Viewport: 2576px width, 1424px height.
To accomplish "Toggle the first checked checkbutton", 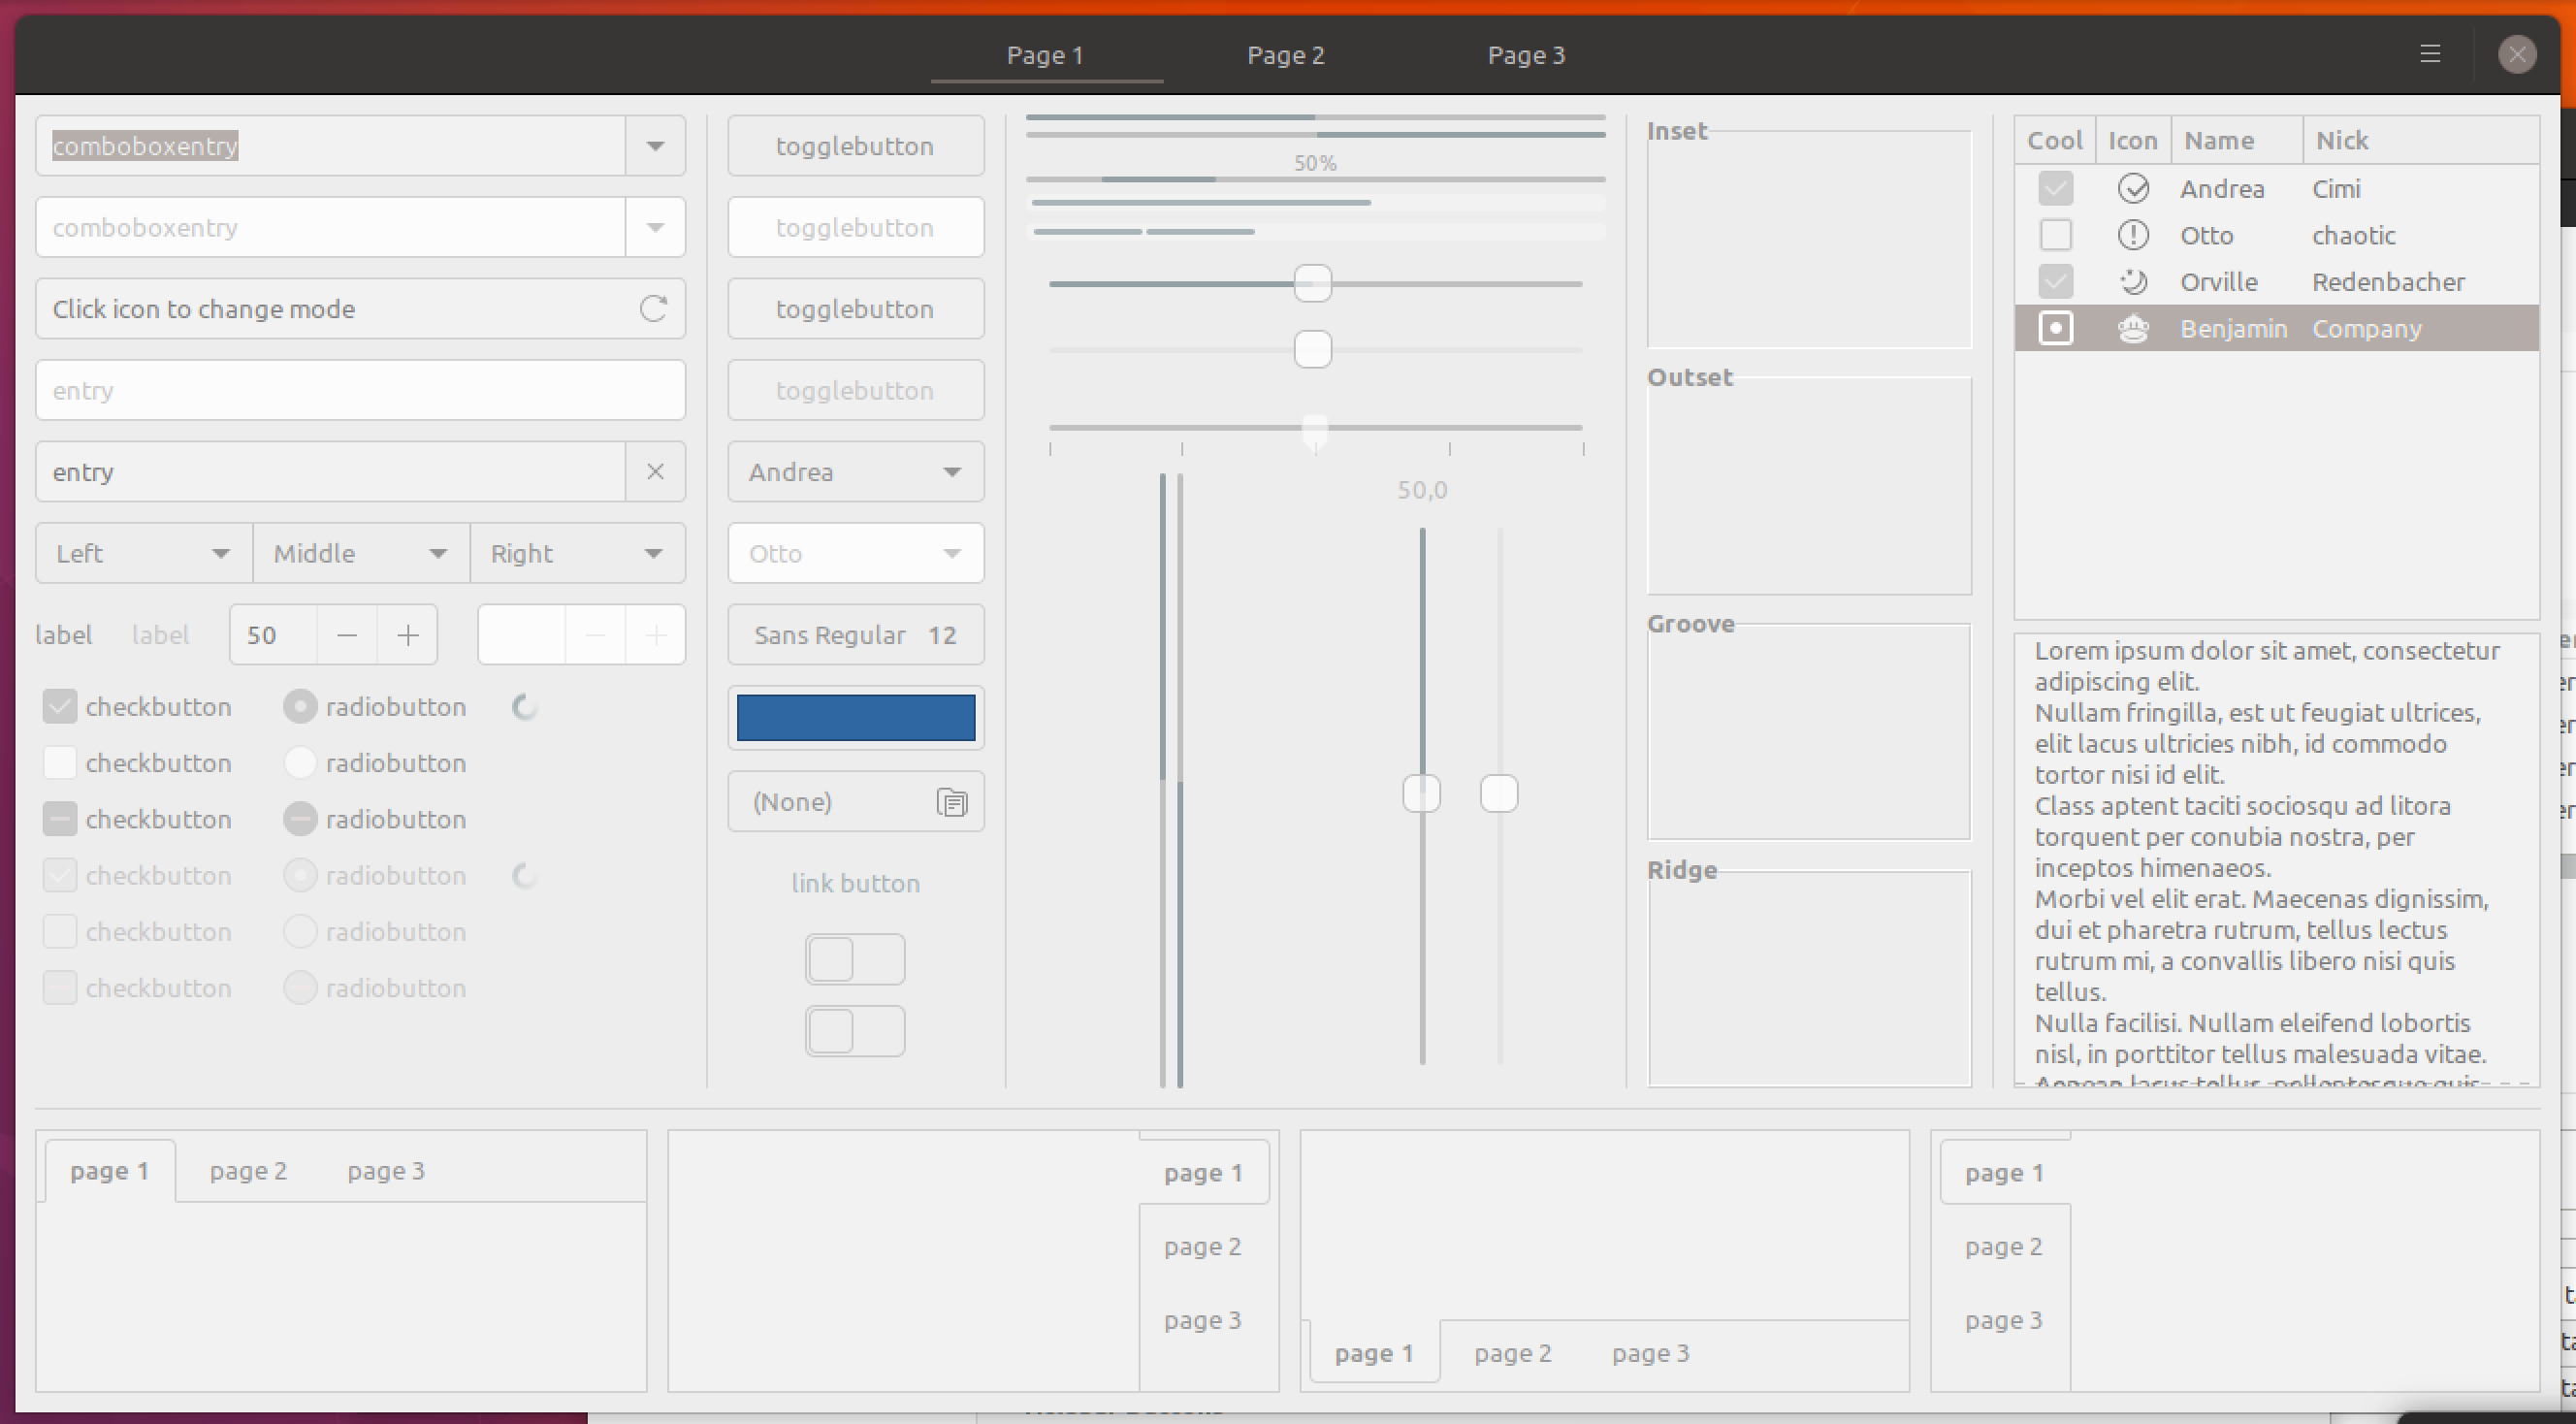I will click(x=60, y=707).
